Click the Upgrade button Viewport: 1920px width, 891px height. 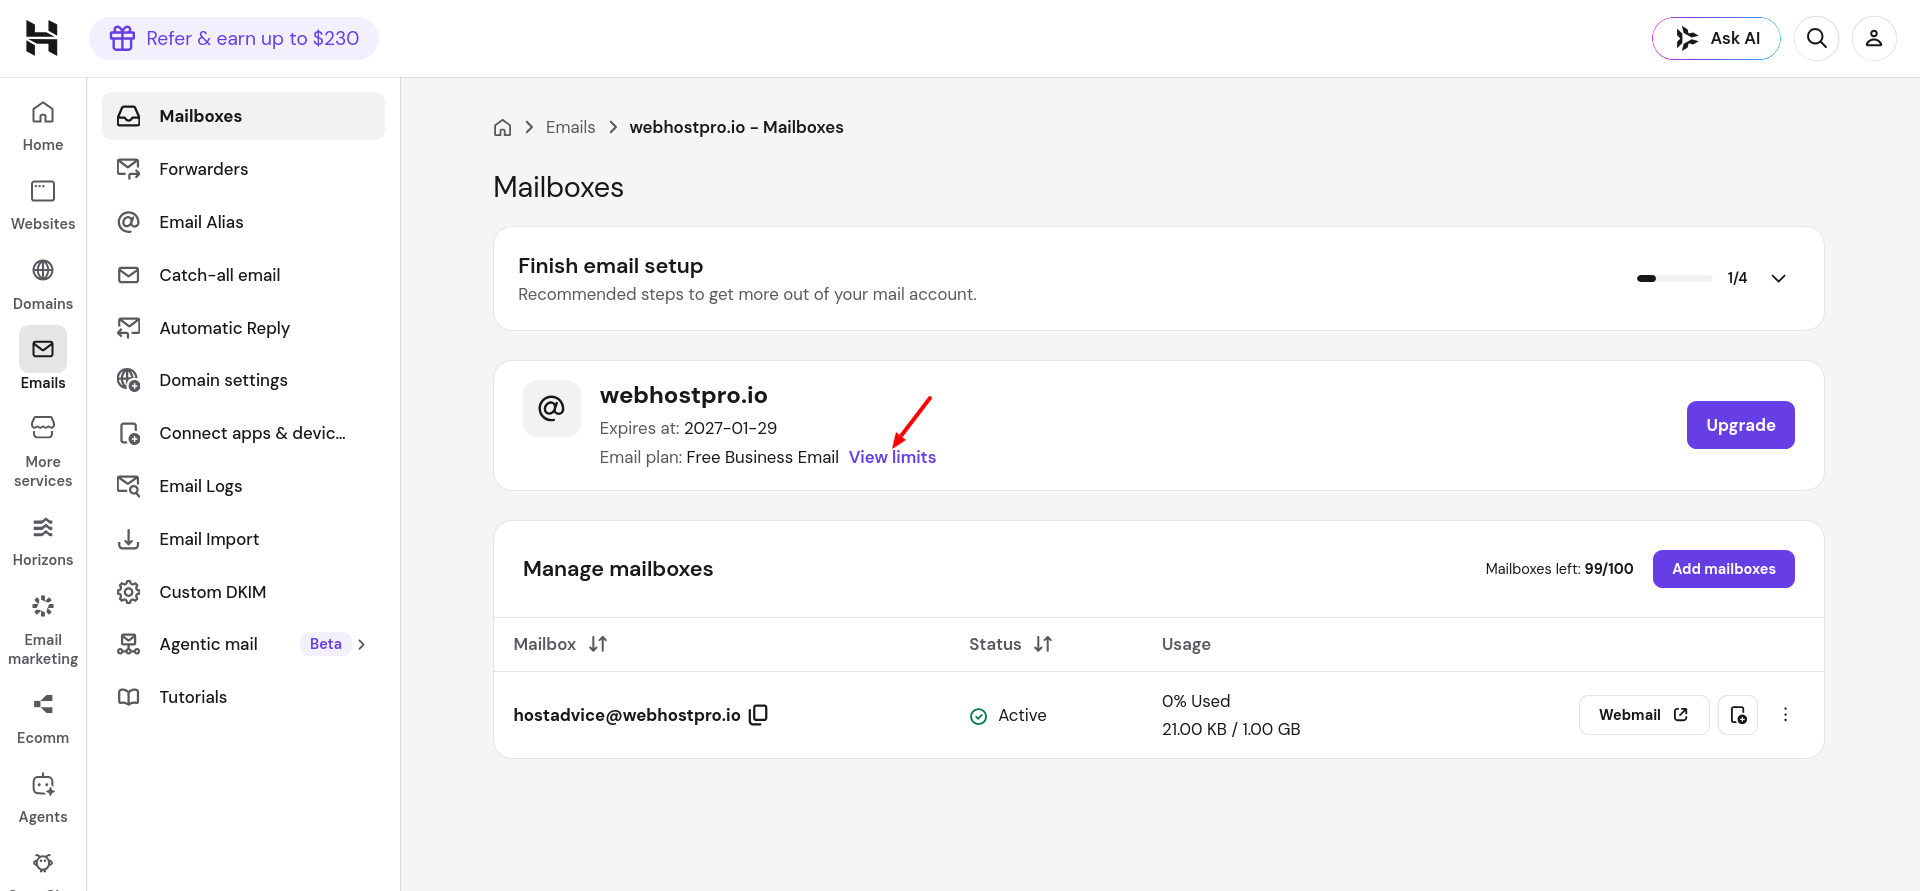[x=1740, y=425]
